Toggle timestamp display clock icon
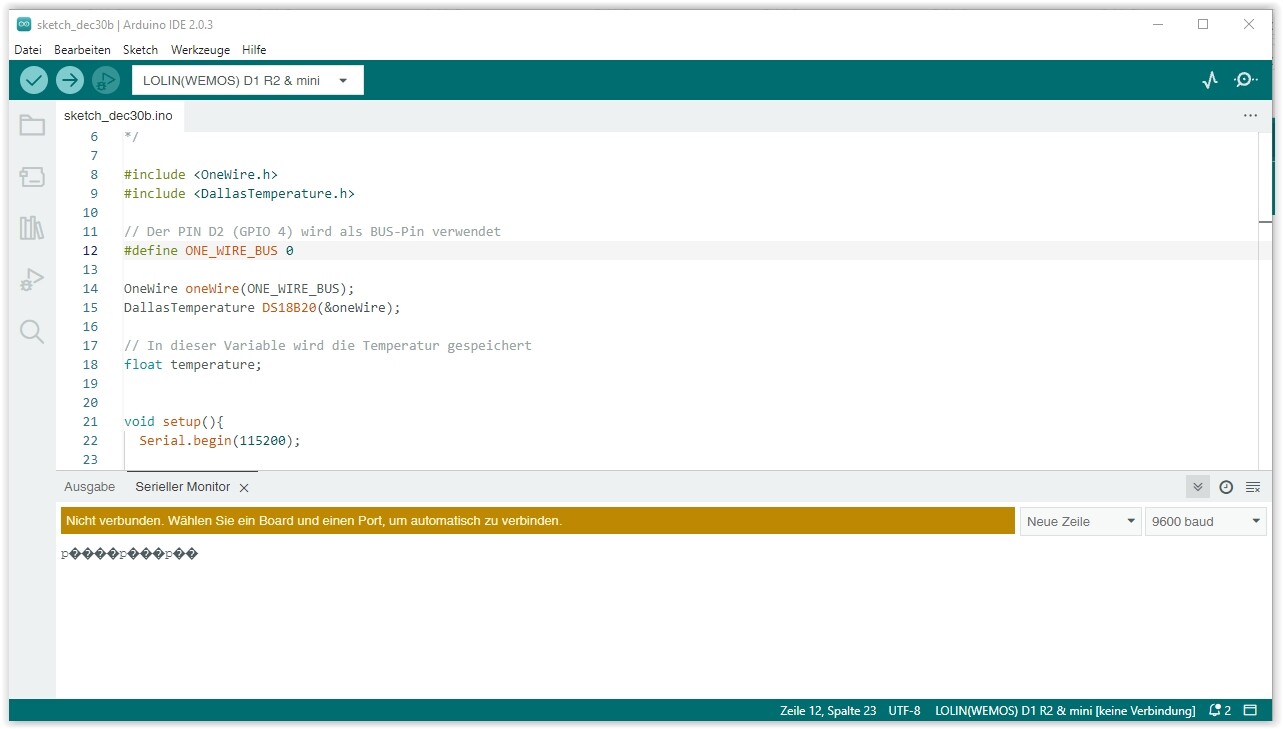The width and height of the screenshot is (1283, 729). click(1226, 487)
